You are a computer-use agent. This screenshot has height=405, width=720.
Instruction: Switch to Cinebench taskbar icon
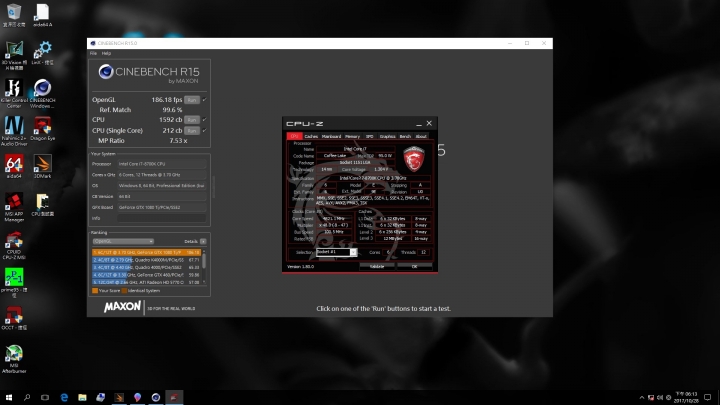156,397
